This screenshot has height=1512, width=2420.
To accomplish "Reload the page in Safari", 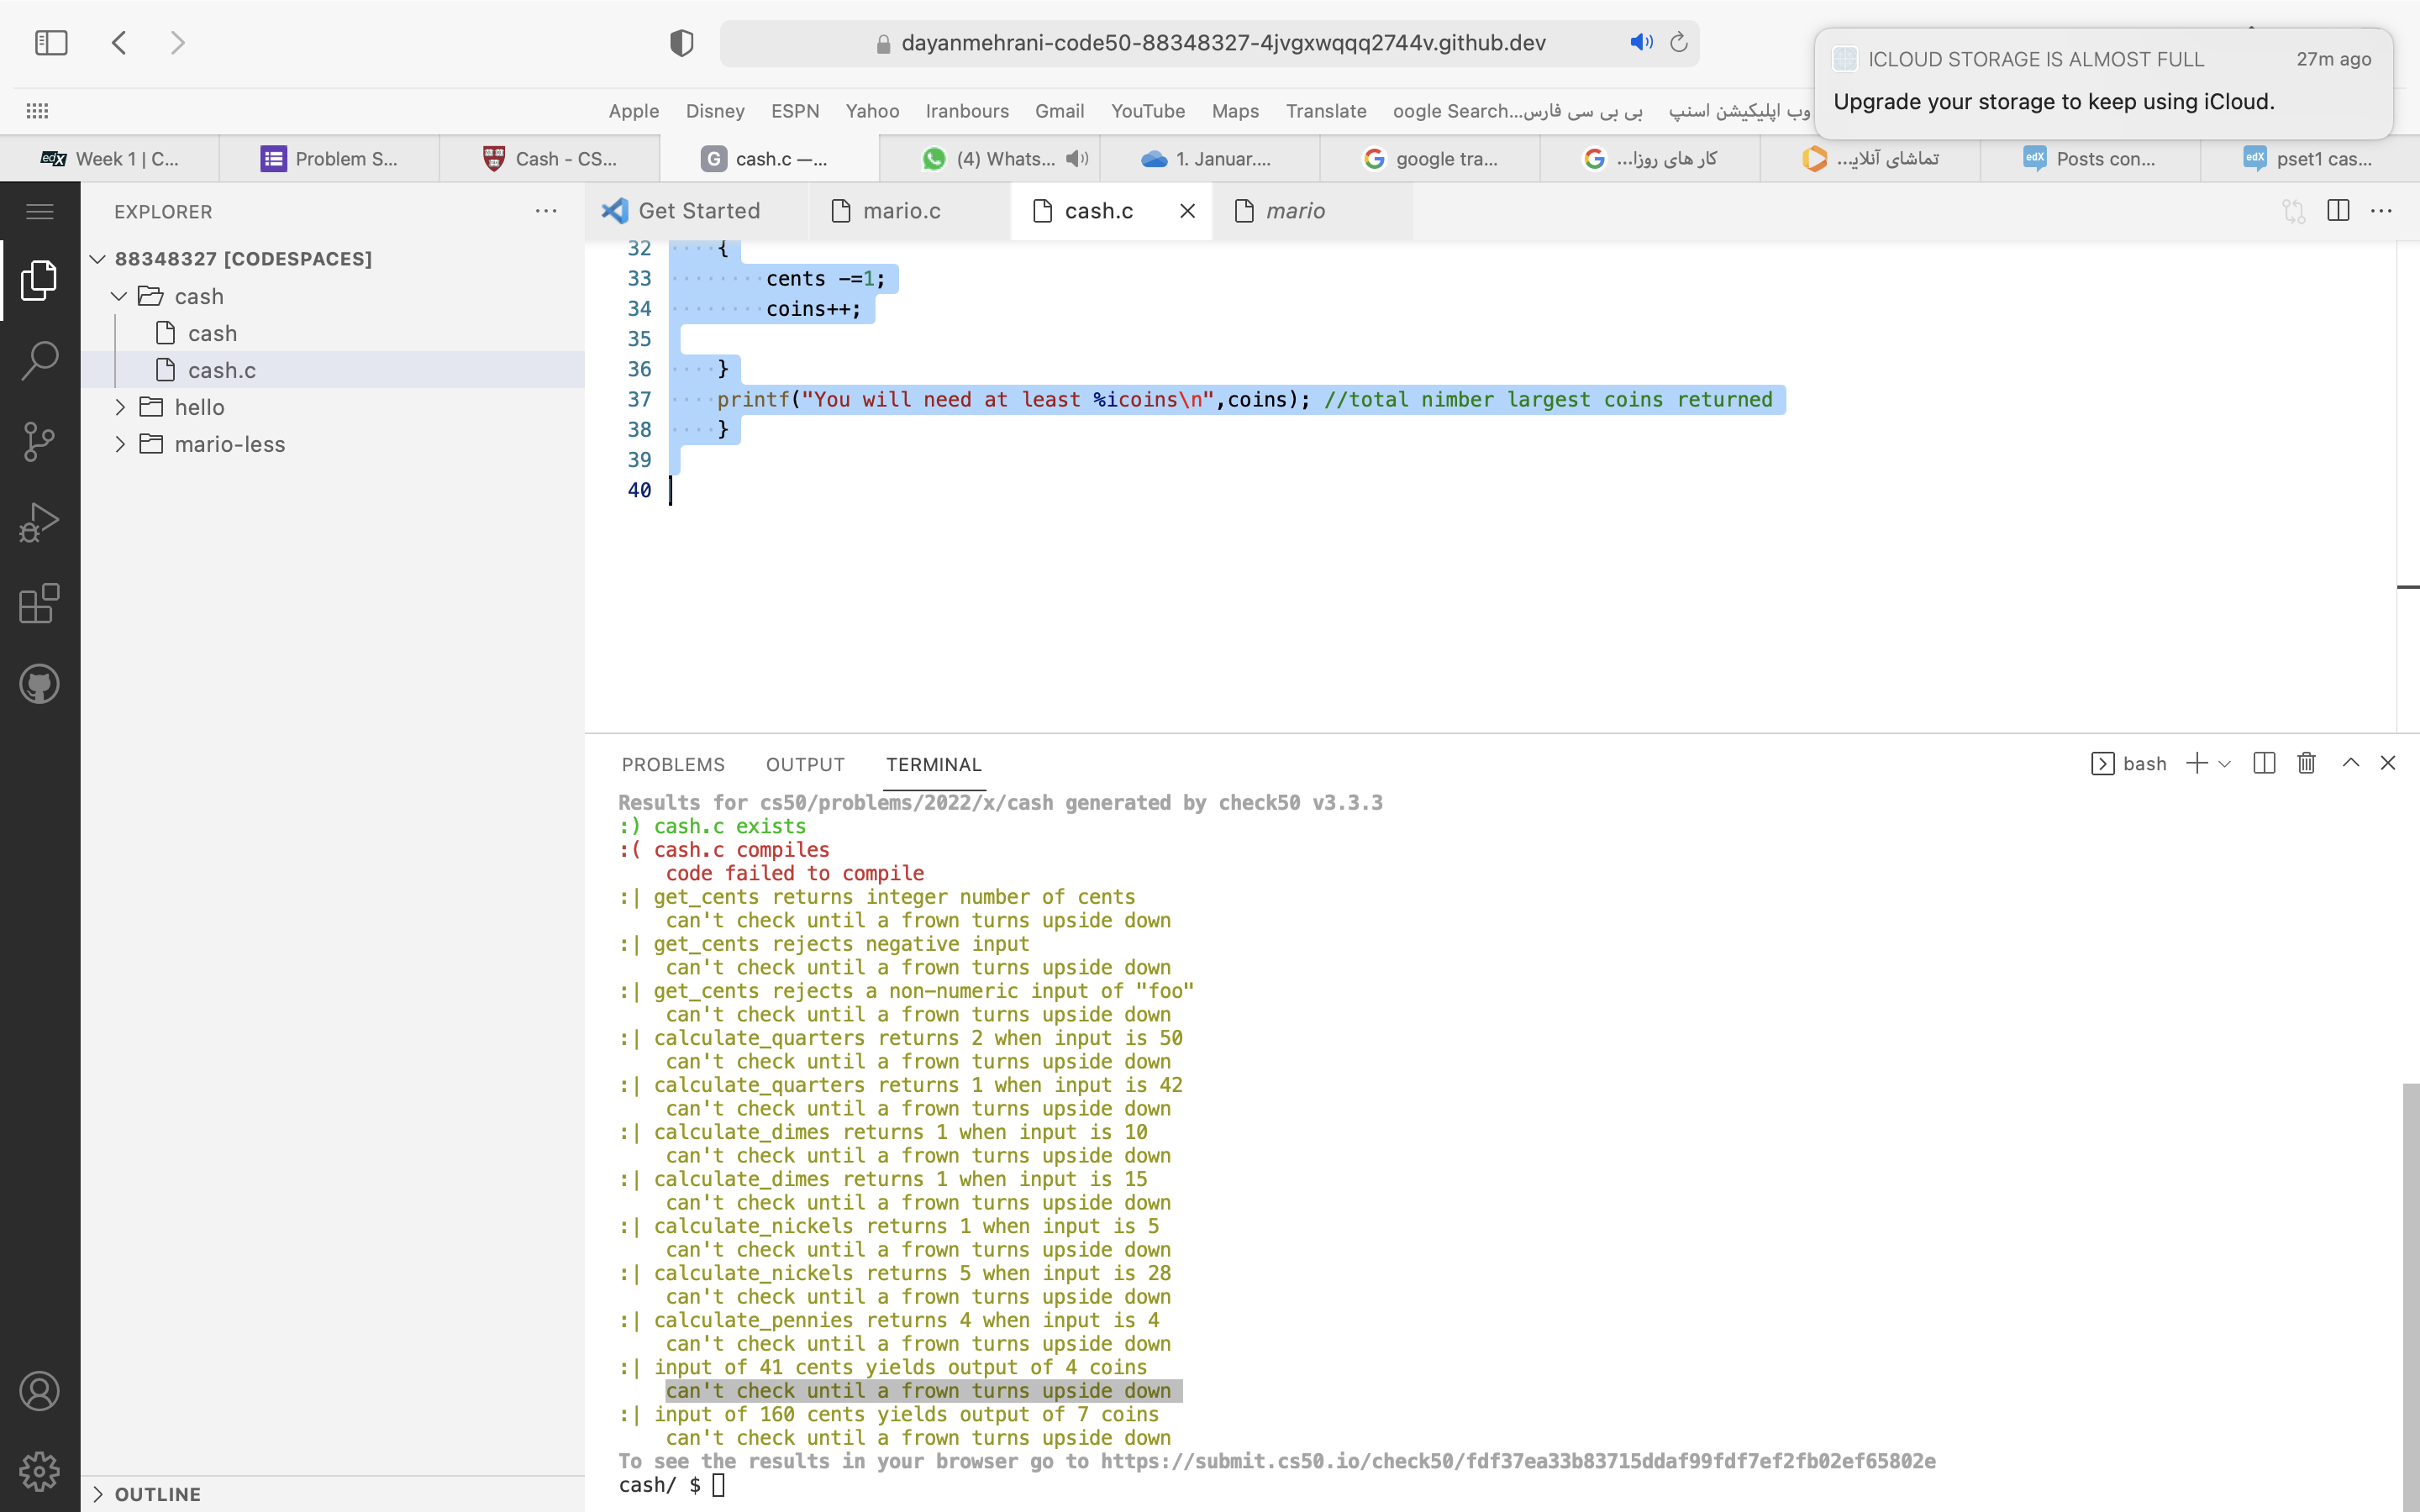I will (1679, 42).
